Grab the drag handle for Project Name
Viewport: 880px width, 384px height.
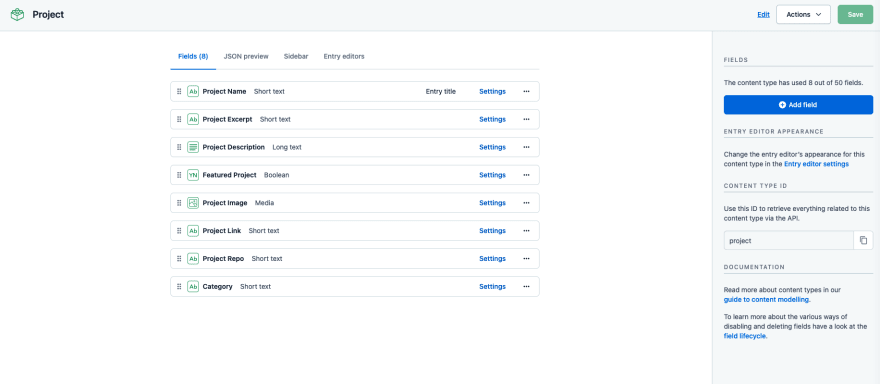179,92
